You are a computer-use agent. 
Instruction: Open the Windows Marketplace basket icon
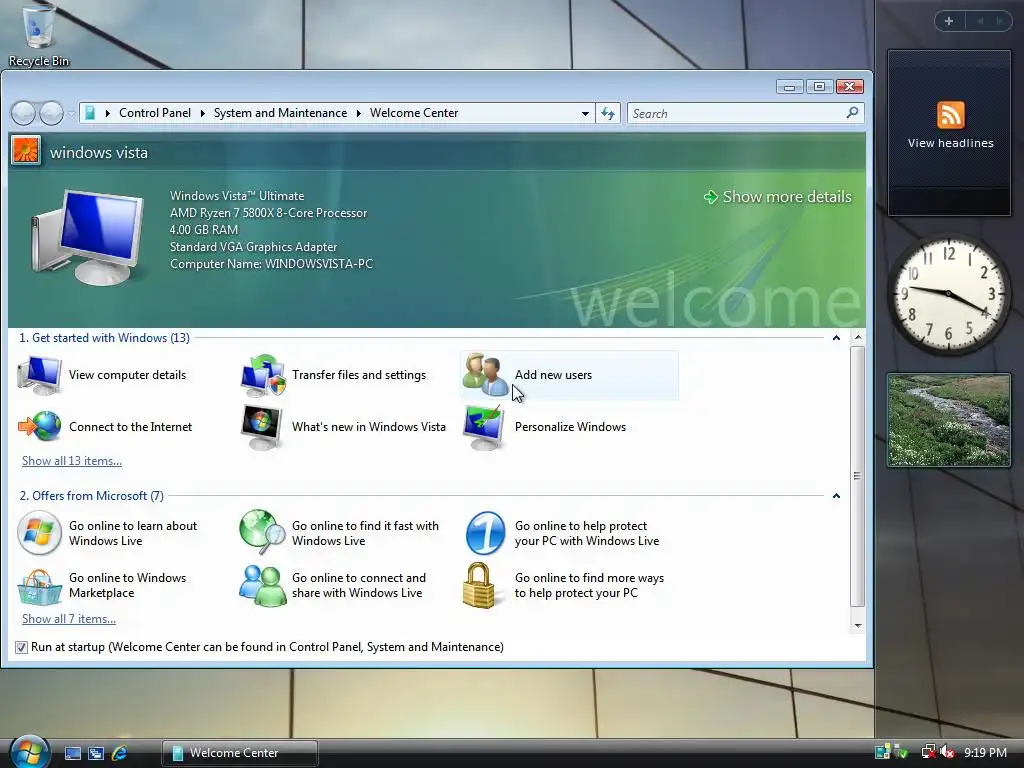click(39, 587)
